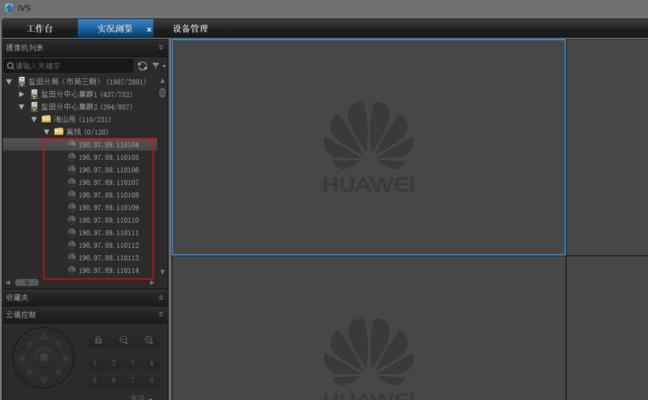Tilt the PTZ camera up
The image size is (648, 400).
44,337
